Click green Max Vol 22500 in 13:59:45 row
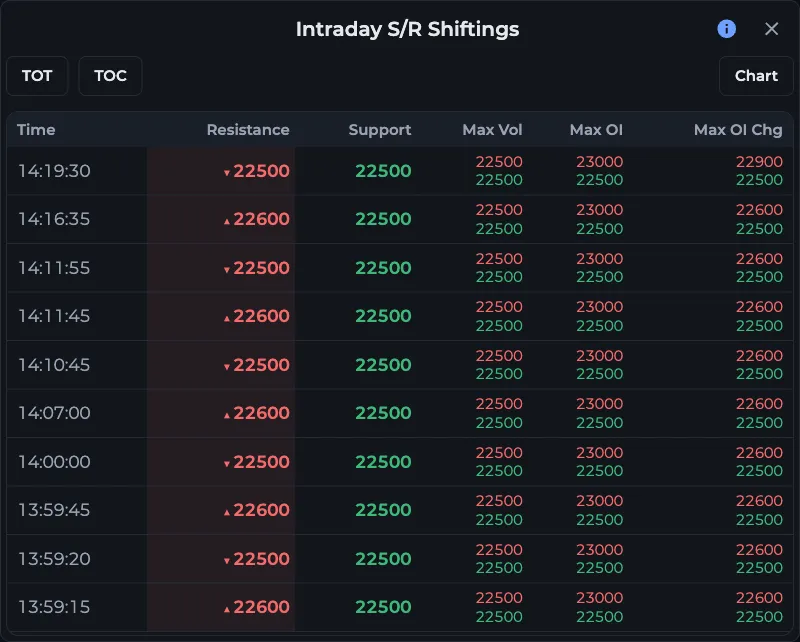The height and width of the screenshot is (642, 800). pyautogui.click(x=499, y=519)
